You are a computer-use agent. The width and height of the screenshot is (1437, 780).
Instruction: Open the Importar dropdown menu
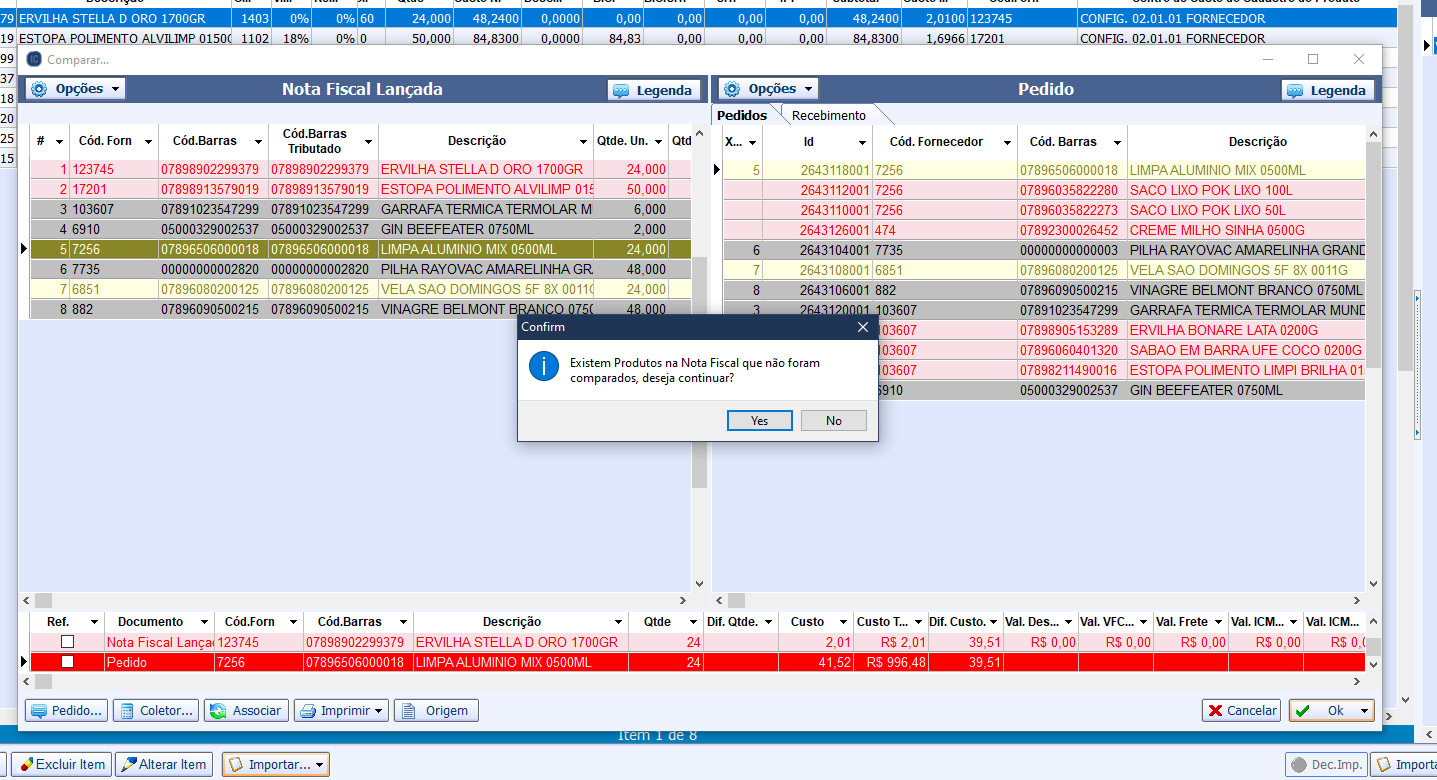pos(276,765)
